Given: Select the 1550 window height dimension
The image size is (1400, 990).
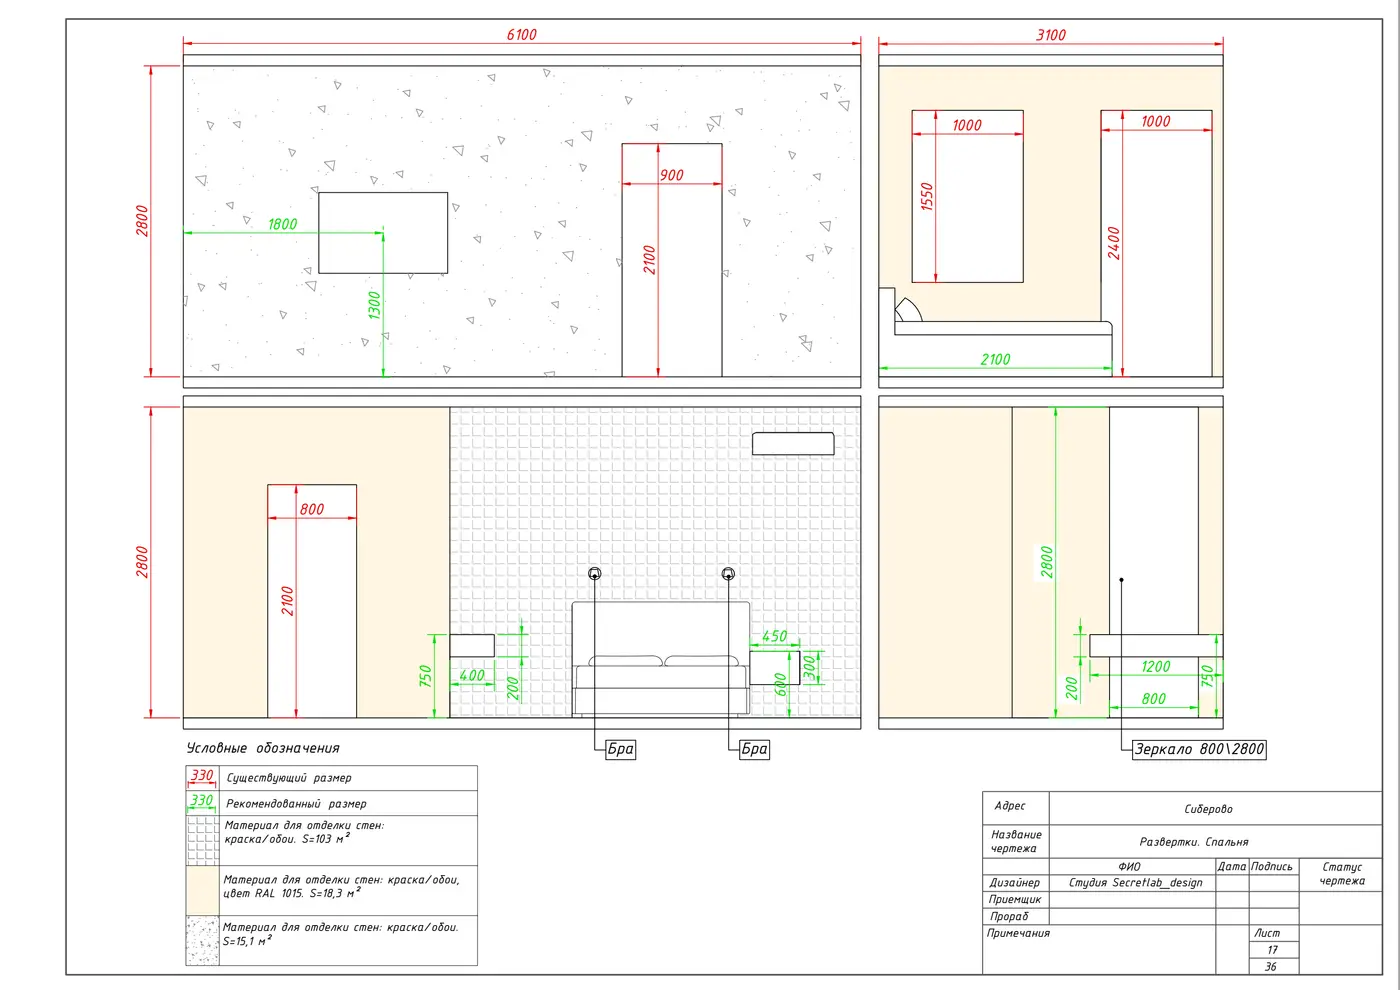Looking at the screenshot, I should pos(926,196).
